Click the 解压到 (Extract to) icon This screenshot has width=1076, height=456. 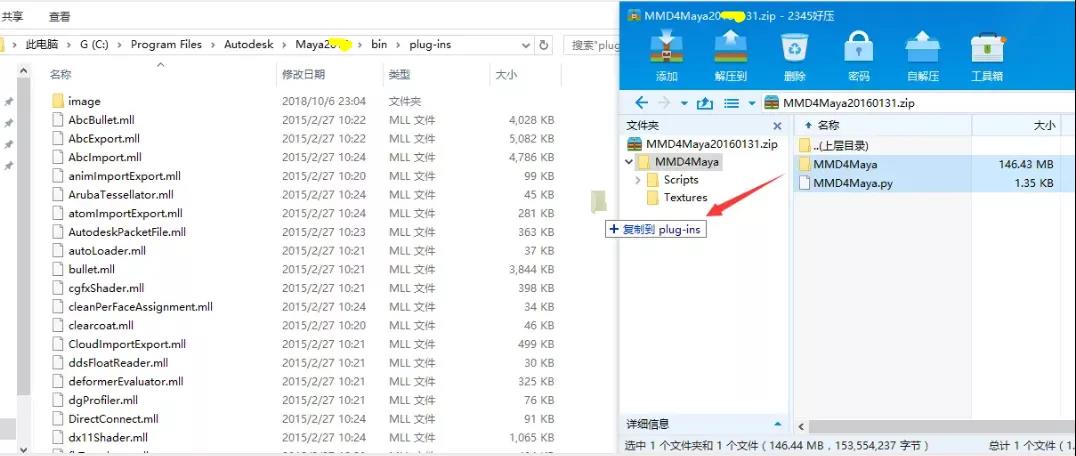[730, 56]
